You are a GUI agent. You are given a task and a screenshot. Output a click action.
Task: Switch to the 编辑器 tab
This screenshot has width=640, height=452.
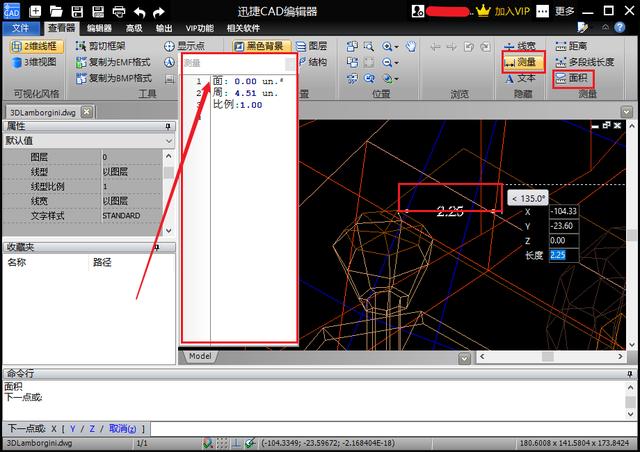99,28
